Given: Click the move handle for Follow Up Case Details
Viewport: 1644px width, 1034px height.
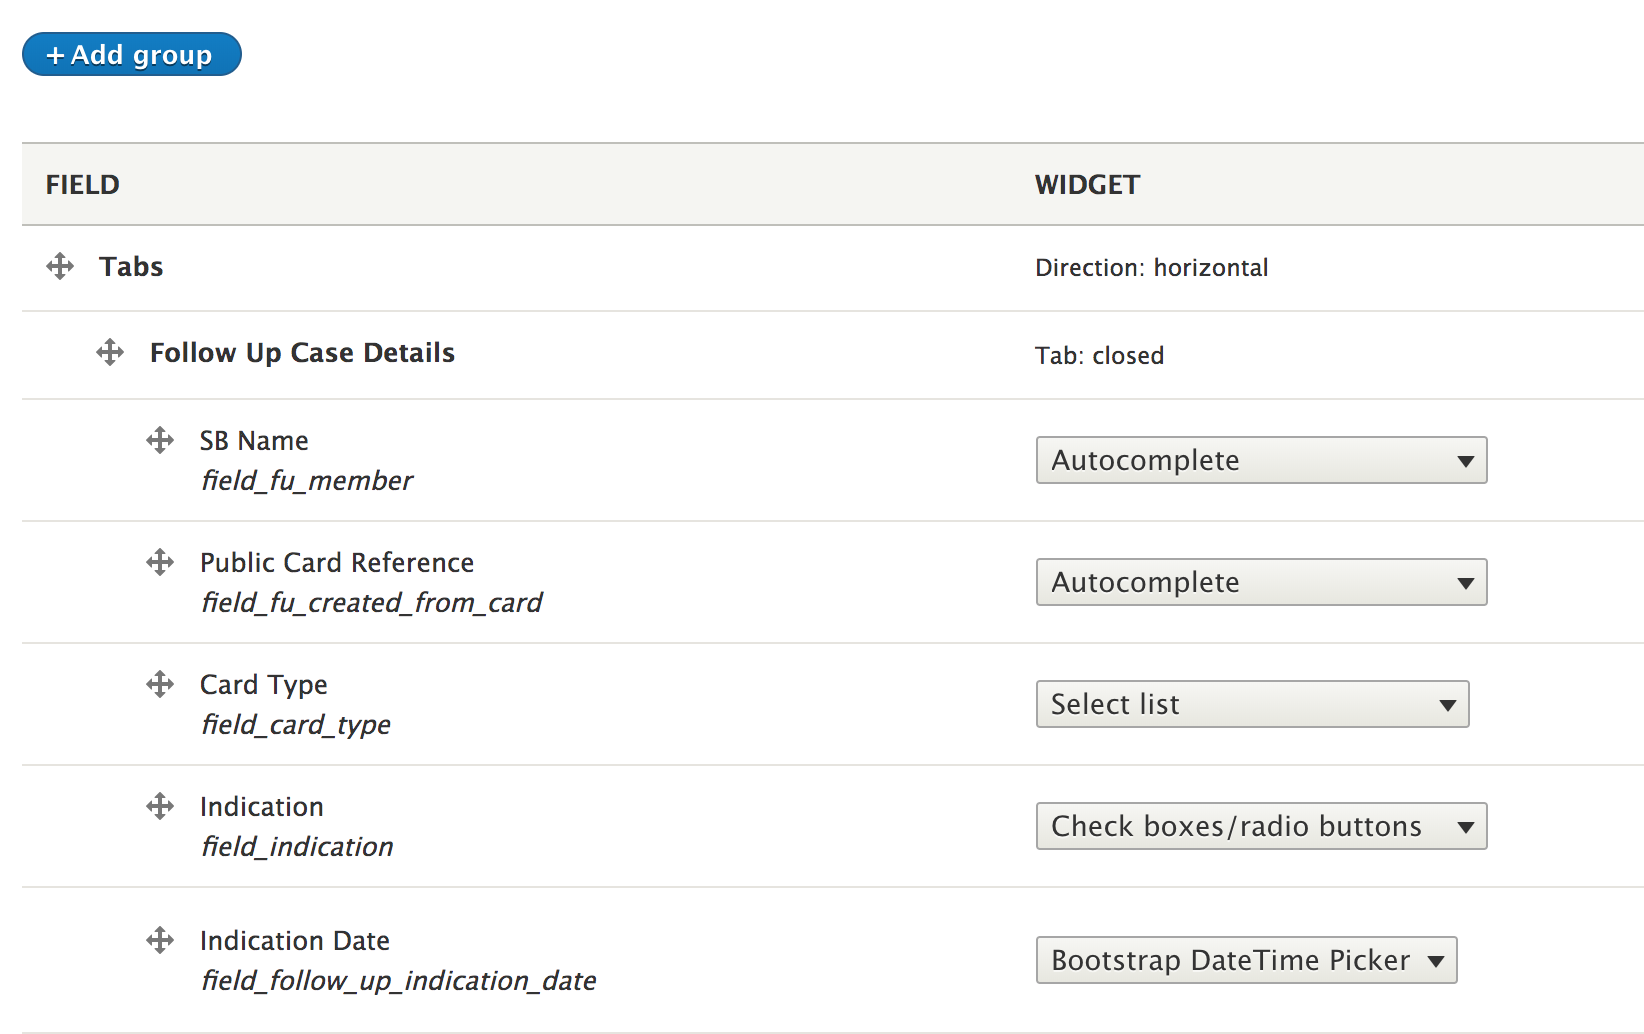Looking at the screenshot, I should pos(110,352).
